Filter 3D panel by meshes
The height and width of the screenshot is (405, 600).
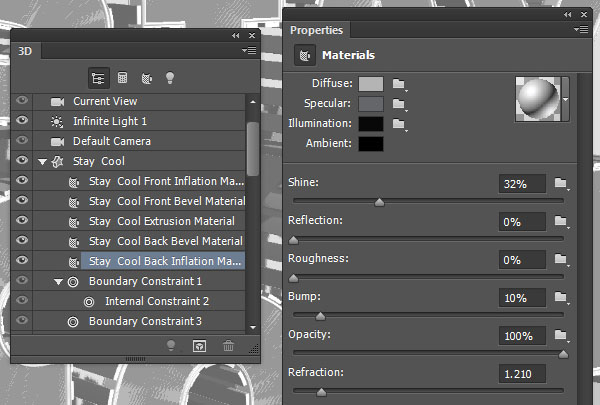click(x=122, y=78)
